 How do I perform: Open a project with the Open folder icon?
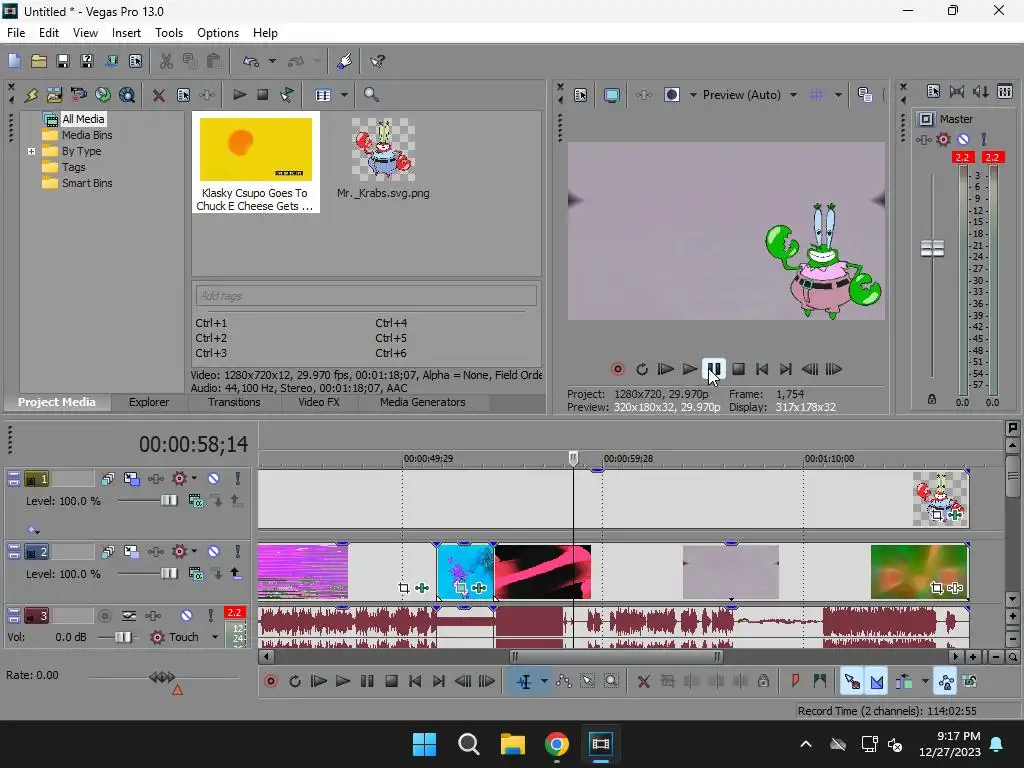click(x=39, y=61)
